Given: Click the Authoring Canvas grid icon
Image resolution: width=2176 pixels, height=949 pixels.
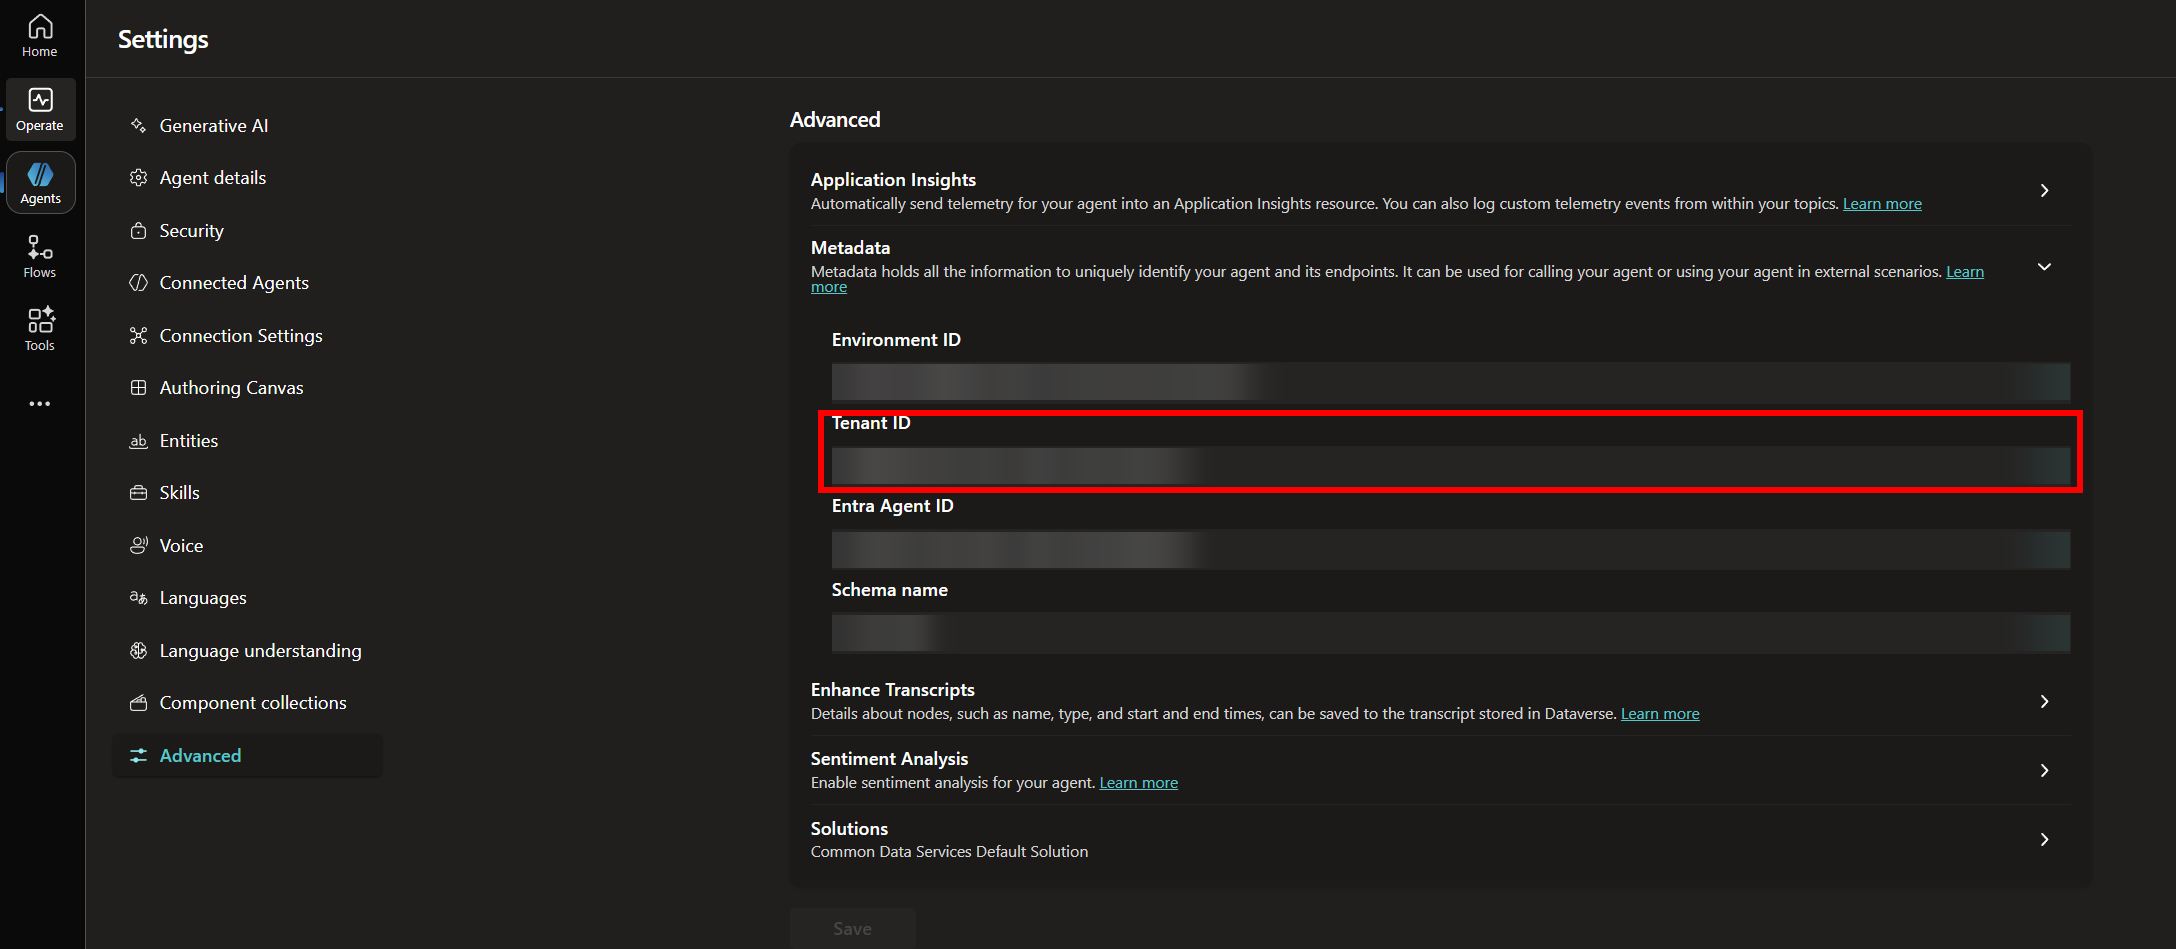Looking at the screenshot, I should pos(138,388).
